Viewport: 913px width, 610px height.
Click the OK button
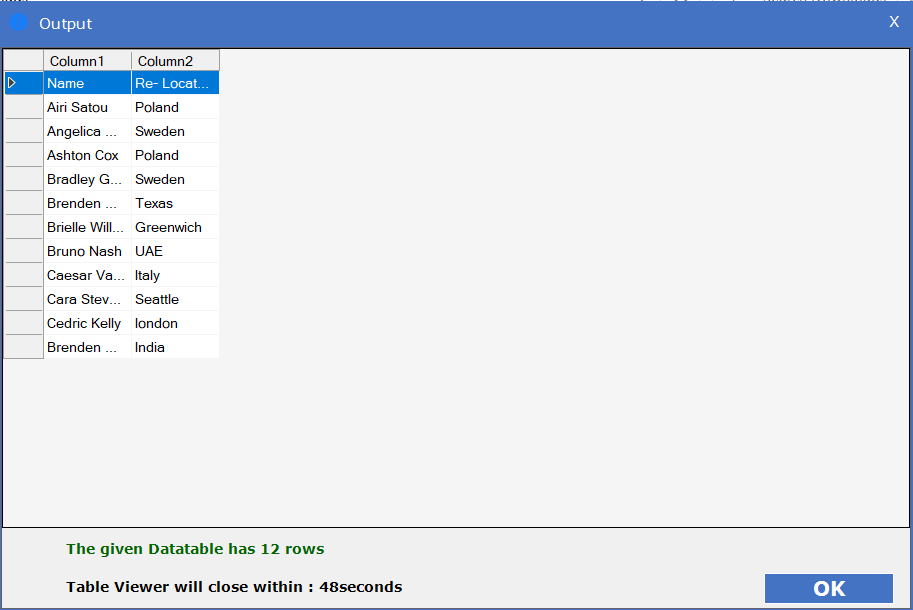(828, 588)
